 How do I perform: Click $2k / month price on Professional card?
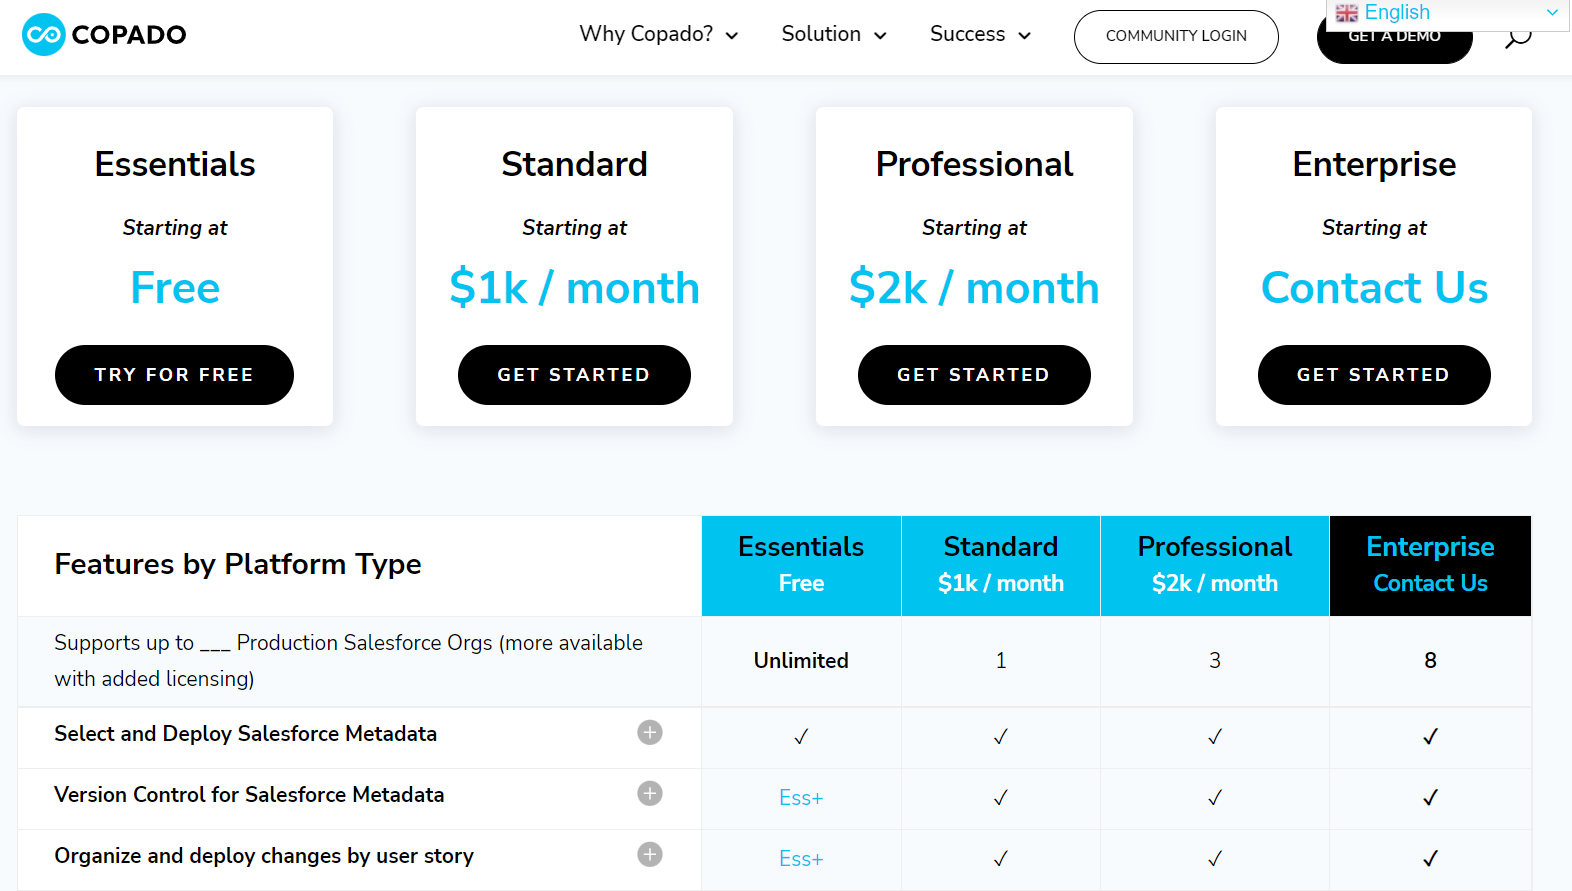(974, 288)
